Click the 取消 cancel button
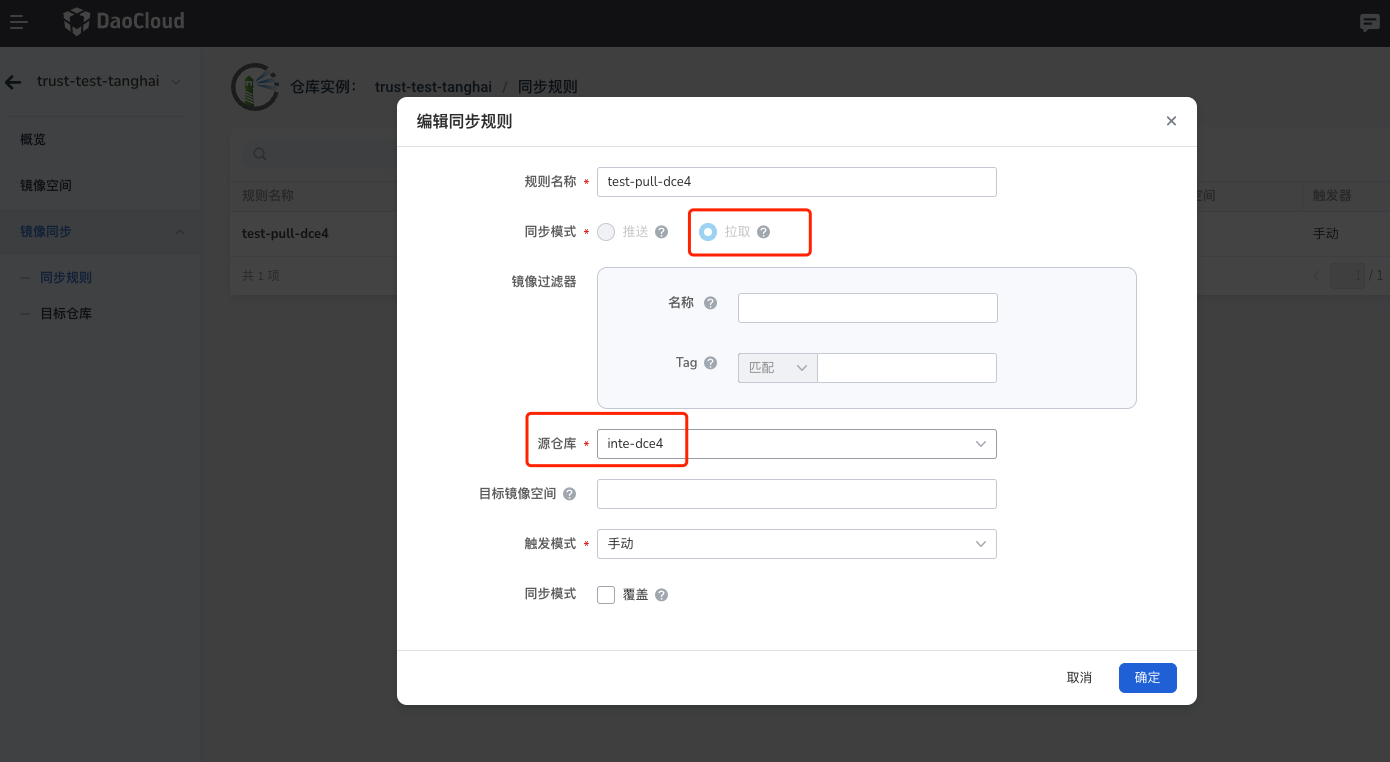The height and width of the screenshot is (762, 1390). (x=1079, y=677)
